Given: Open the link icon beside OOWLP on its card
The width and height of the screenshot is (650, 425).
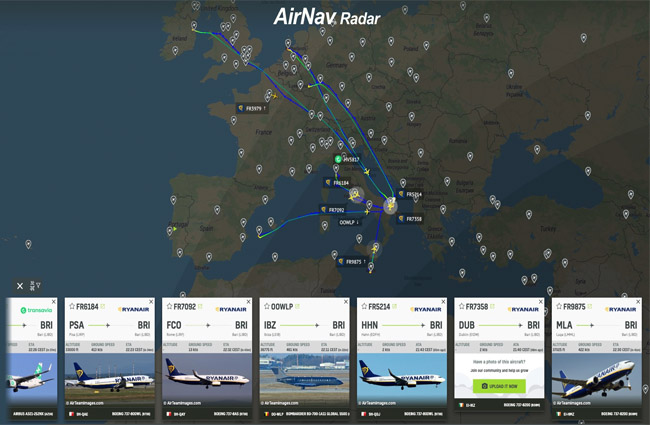Looking at the screenshot, I should [x=297, y=306].
